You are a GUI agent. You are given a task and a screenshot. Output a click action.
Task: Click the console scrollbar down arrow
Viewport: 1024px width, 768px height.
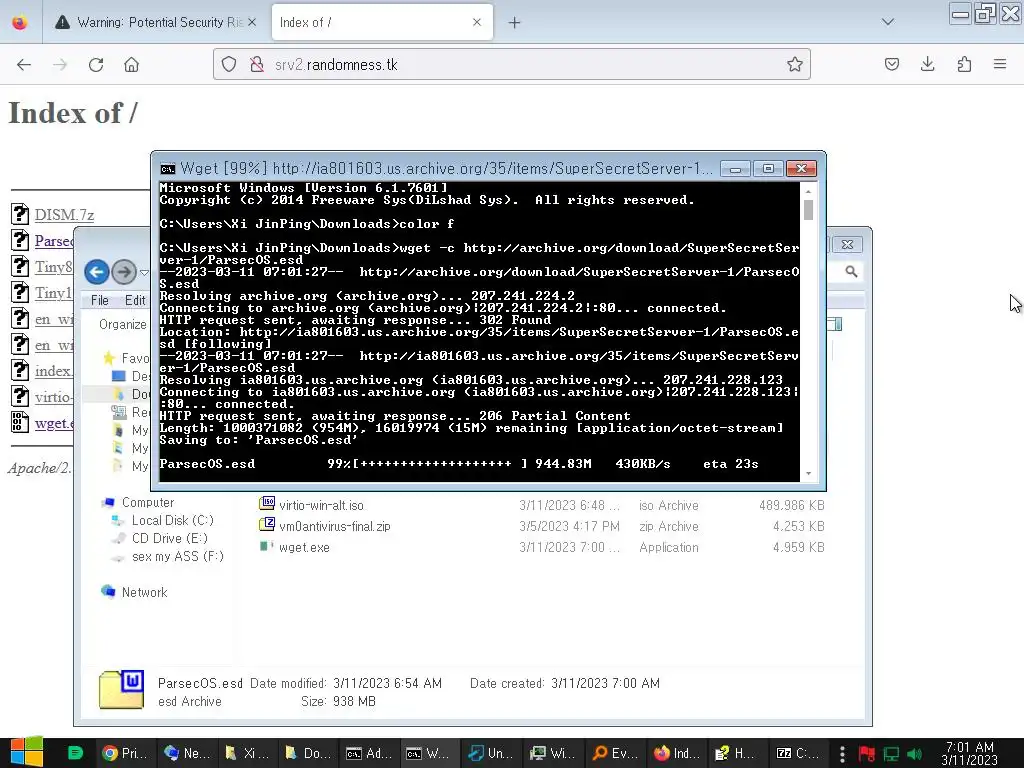(808, 473)
